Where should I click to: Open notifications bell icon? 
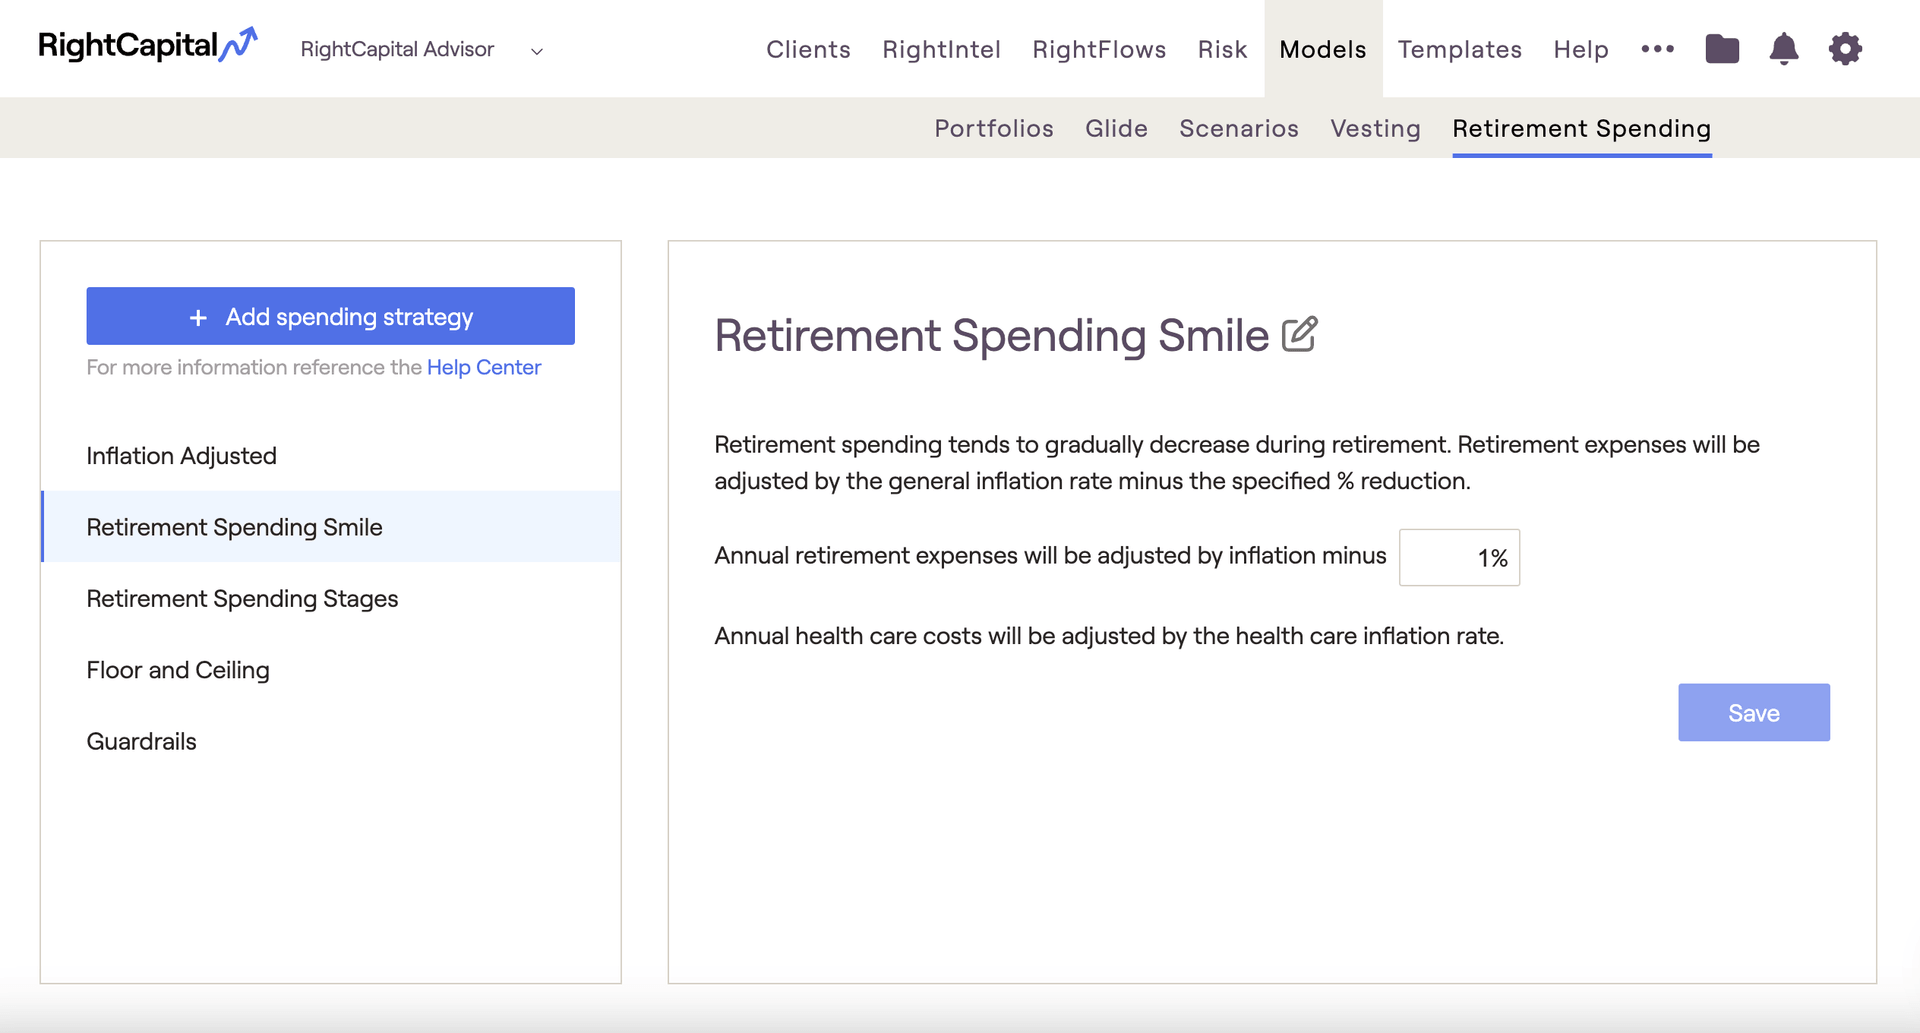1784,49
